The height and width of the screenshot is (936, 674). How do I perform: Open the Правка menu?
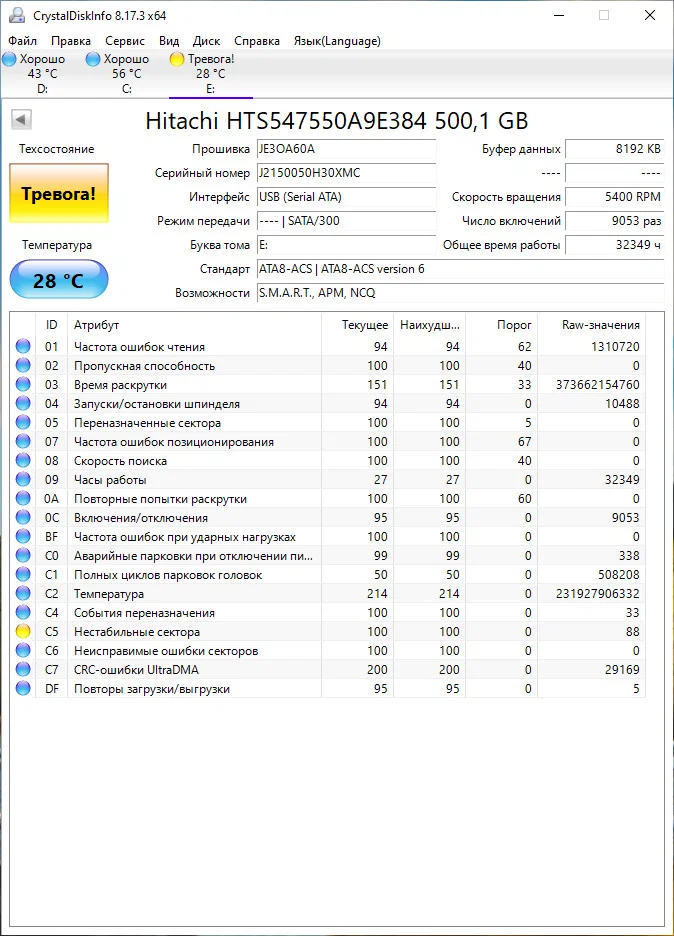71,41
